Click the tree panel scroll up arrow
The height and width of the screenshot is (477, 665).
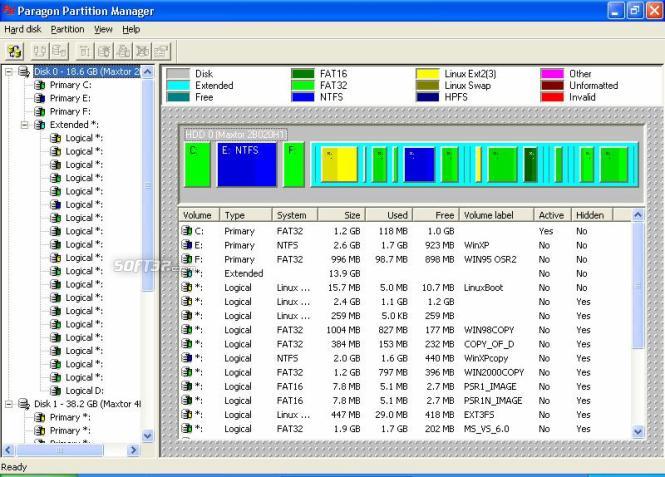coord(148,72)
